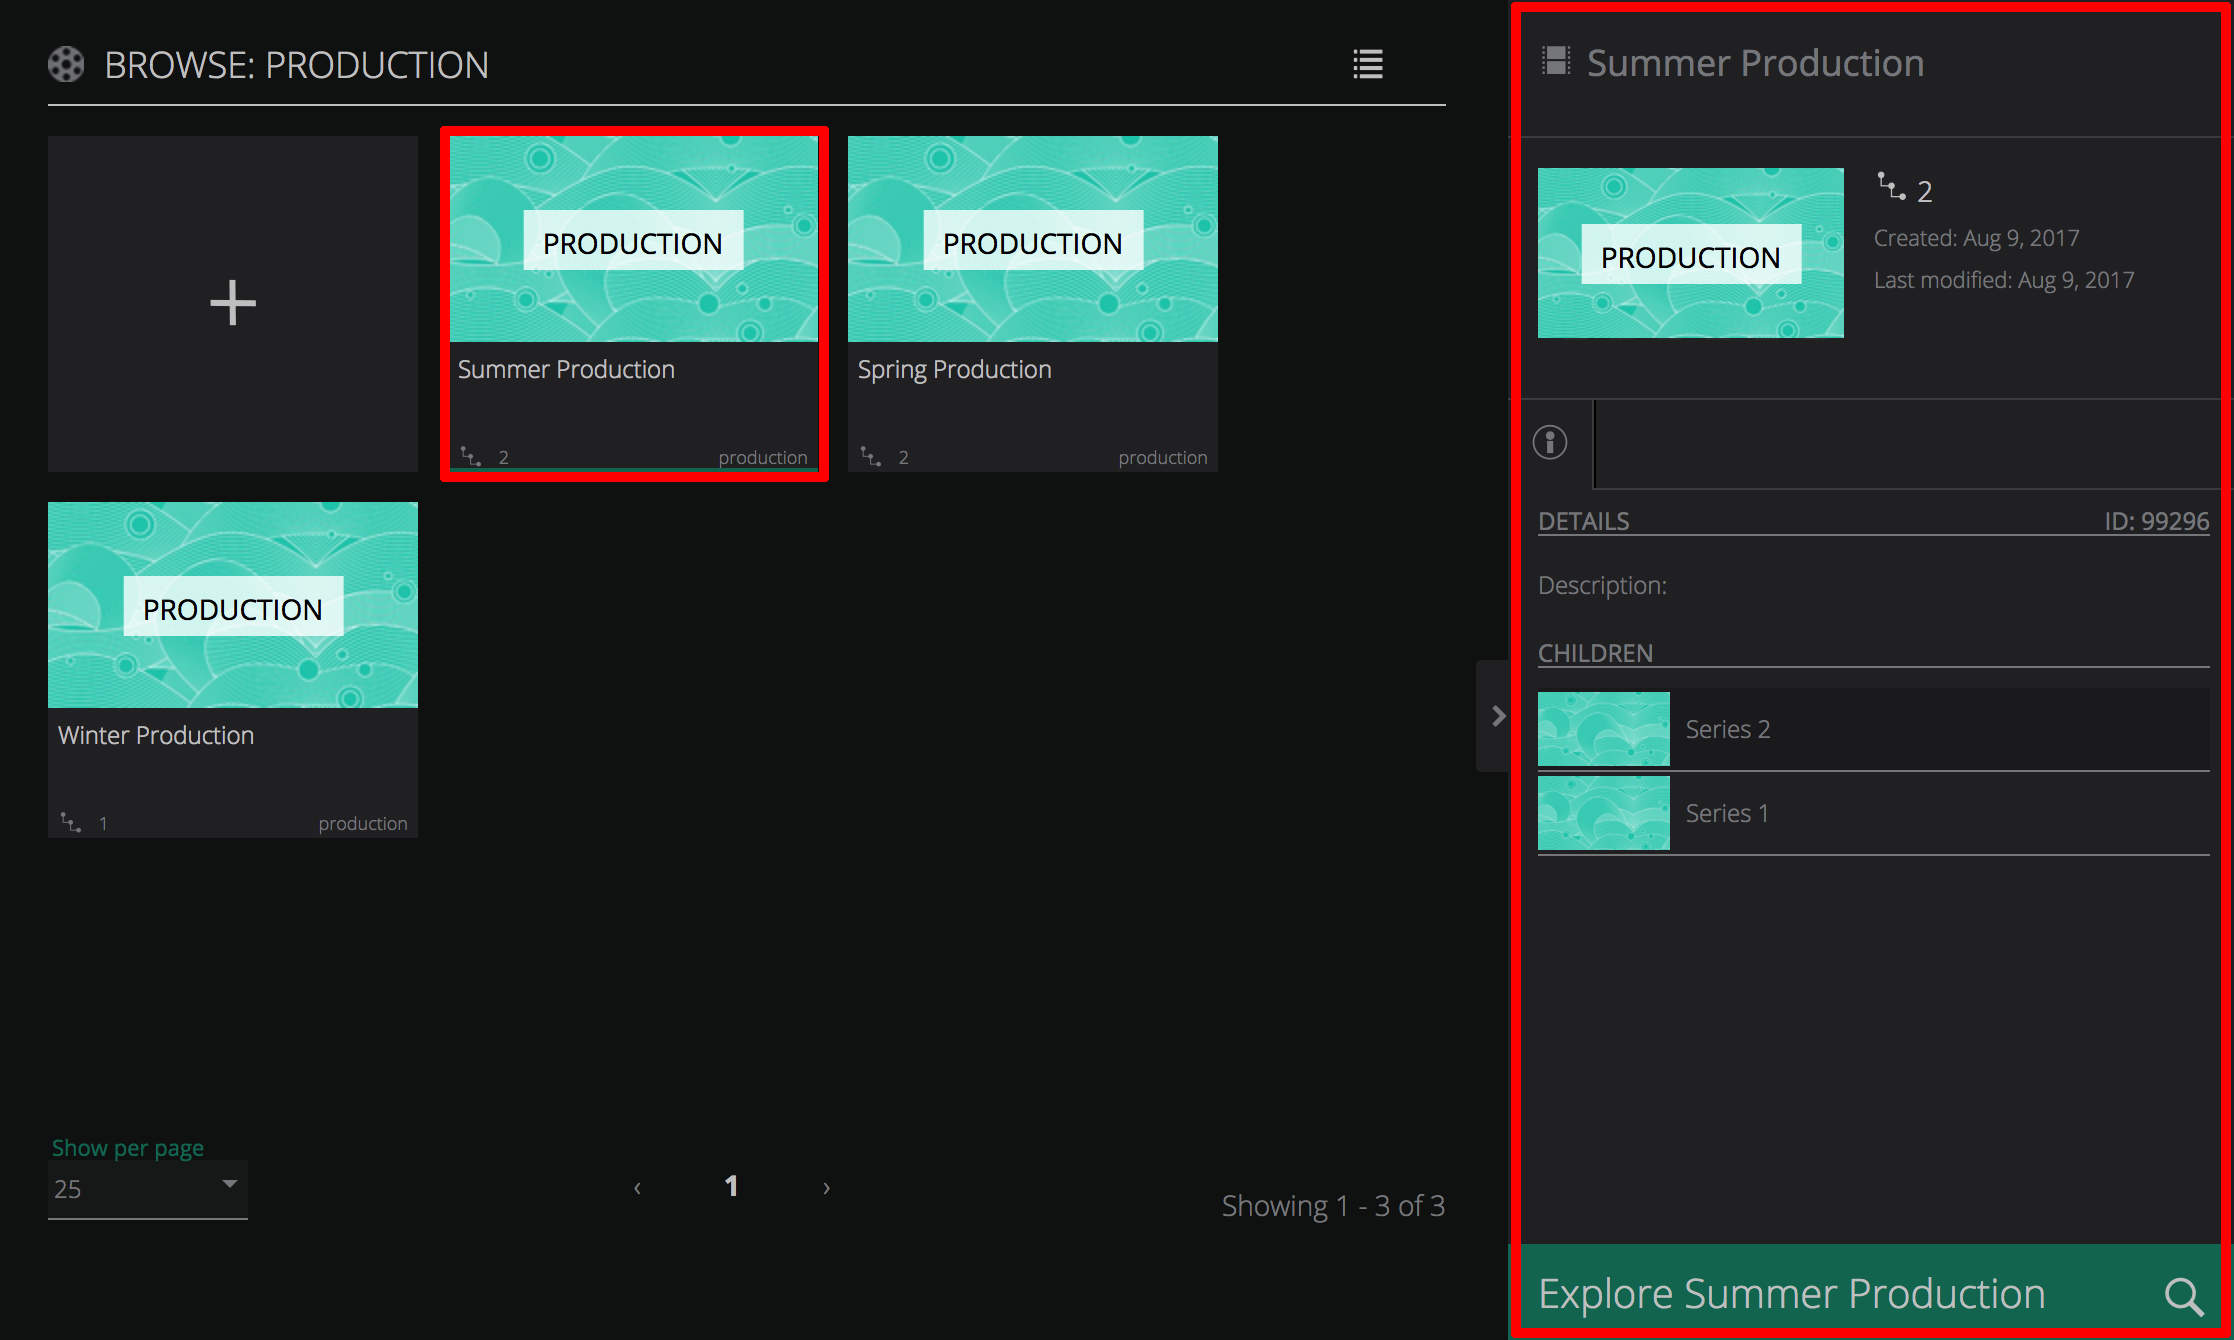This screenshot has width=2234, height=1340.
Task: Click the filmstrip icon beside Summer Production title
Action: (1556, 62)
